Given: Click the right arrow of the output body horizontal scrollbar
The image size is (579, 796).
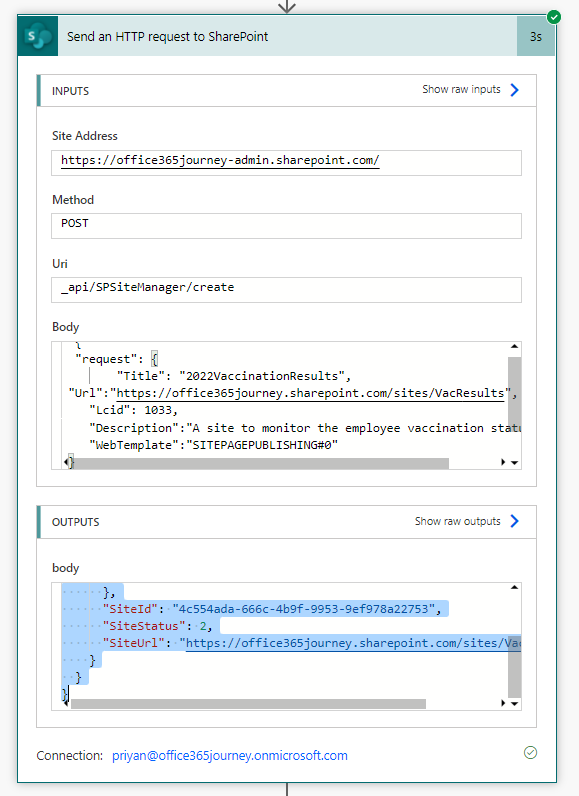Looking at the screenshot, I should [x=503, y=704].
